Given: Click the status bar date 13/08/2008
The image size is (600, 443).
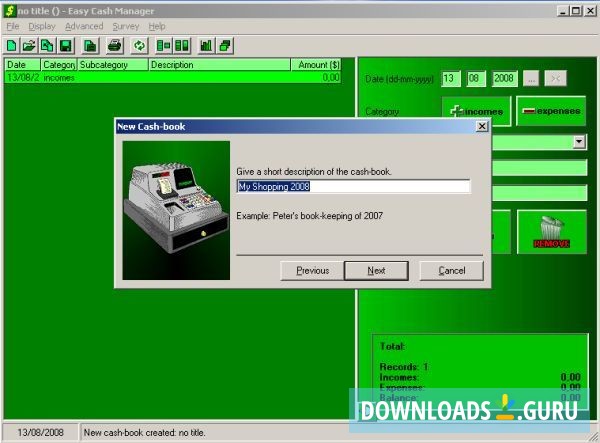Looking at the screenshot, I should tap(41, 433).
